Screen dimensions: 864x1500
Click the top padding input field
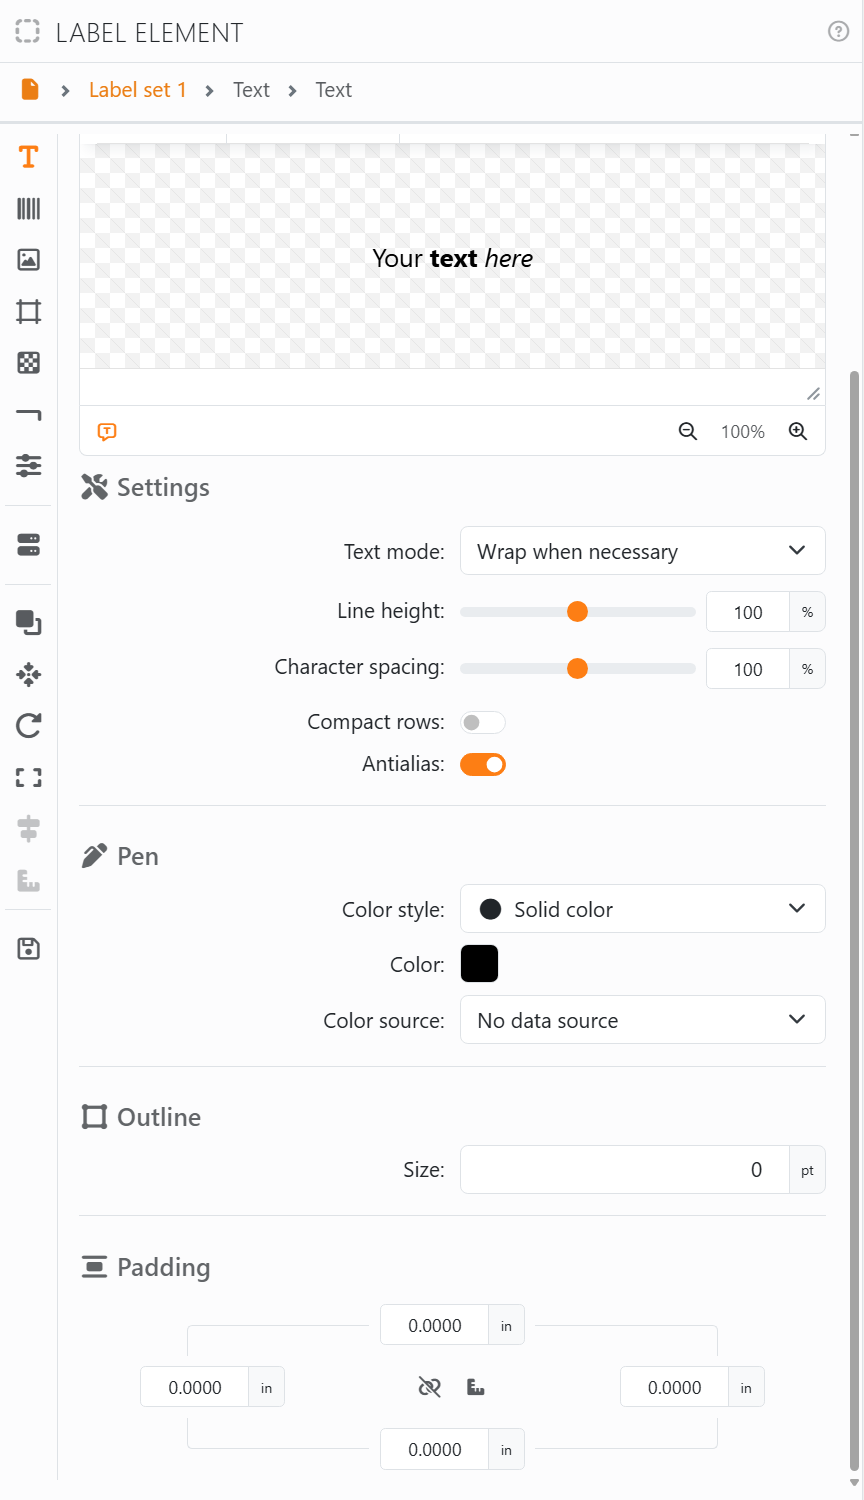435,1325
